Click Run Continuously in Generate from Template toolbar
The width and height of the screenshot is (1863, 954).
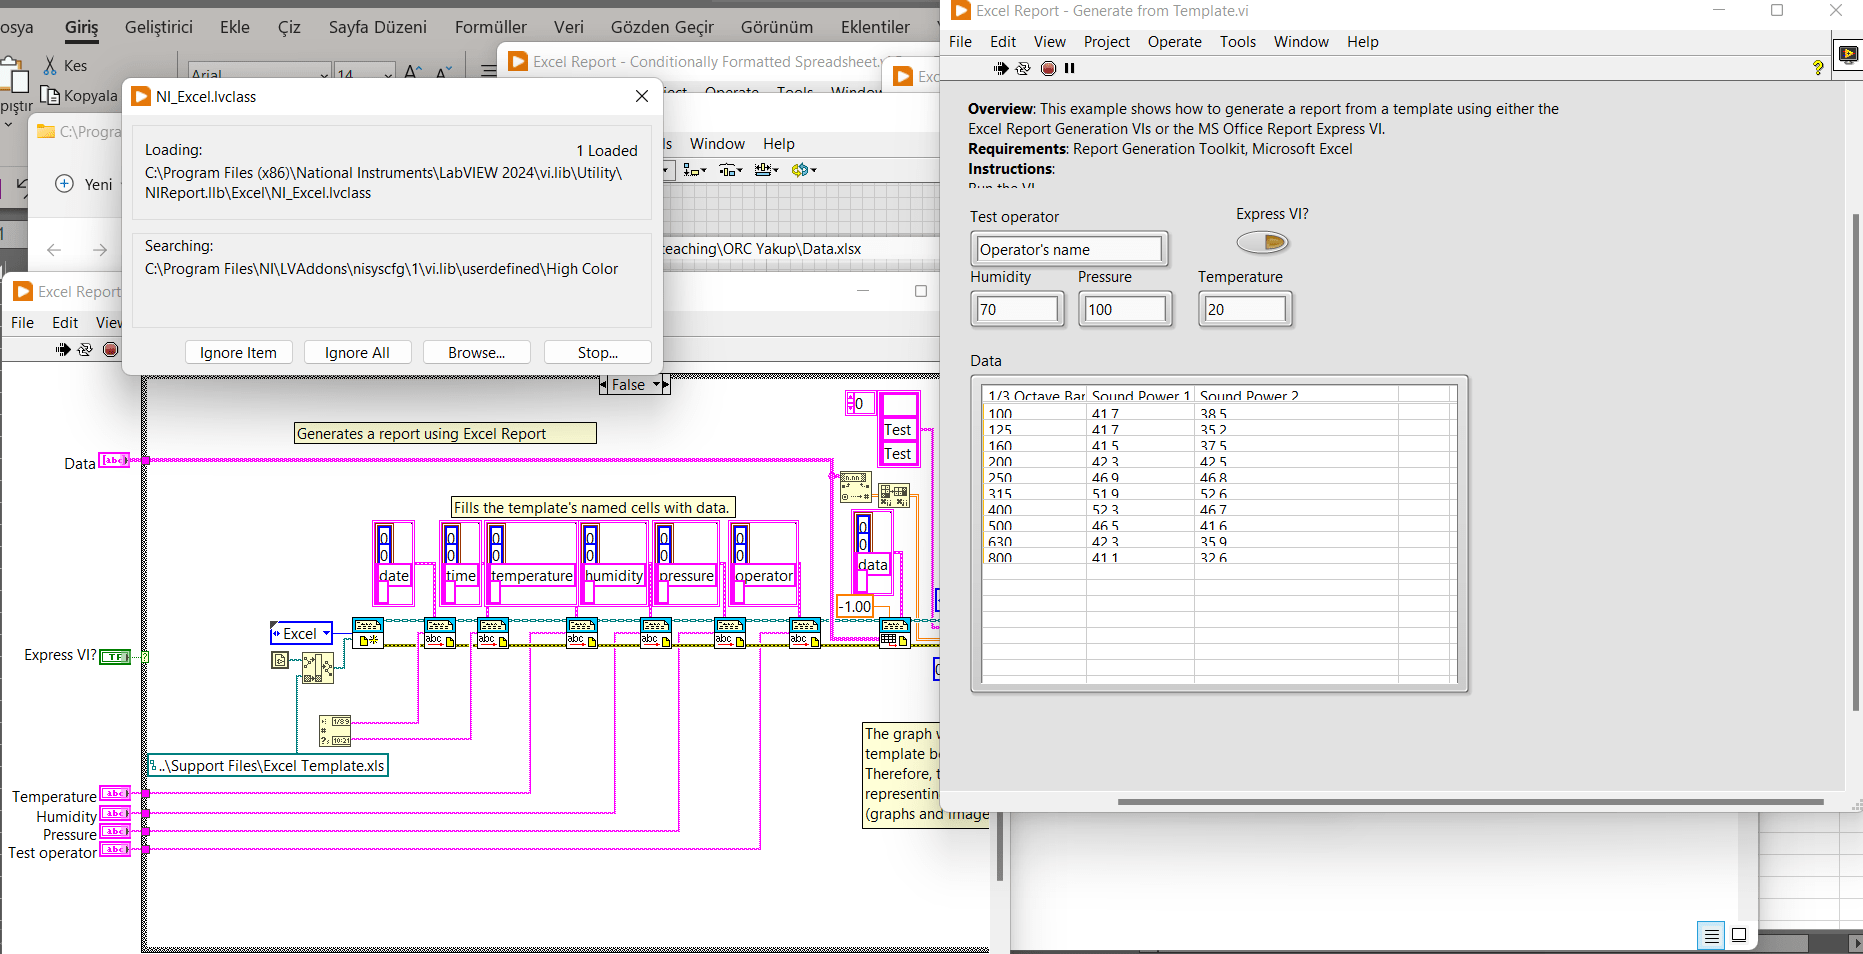pyautogui.click(x=1023, y=68)
